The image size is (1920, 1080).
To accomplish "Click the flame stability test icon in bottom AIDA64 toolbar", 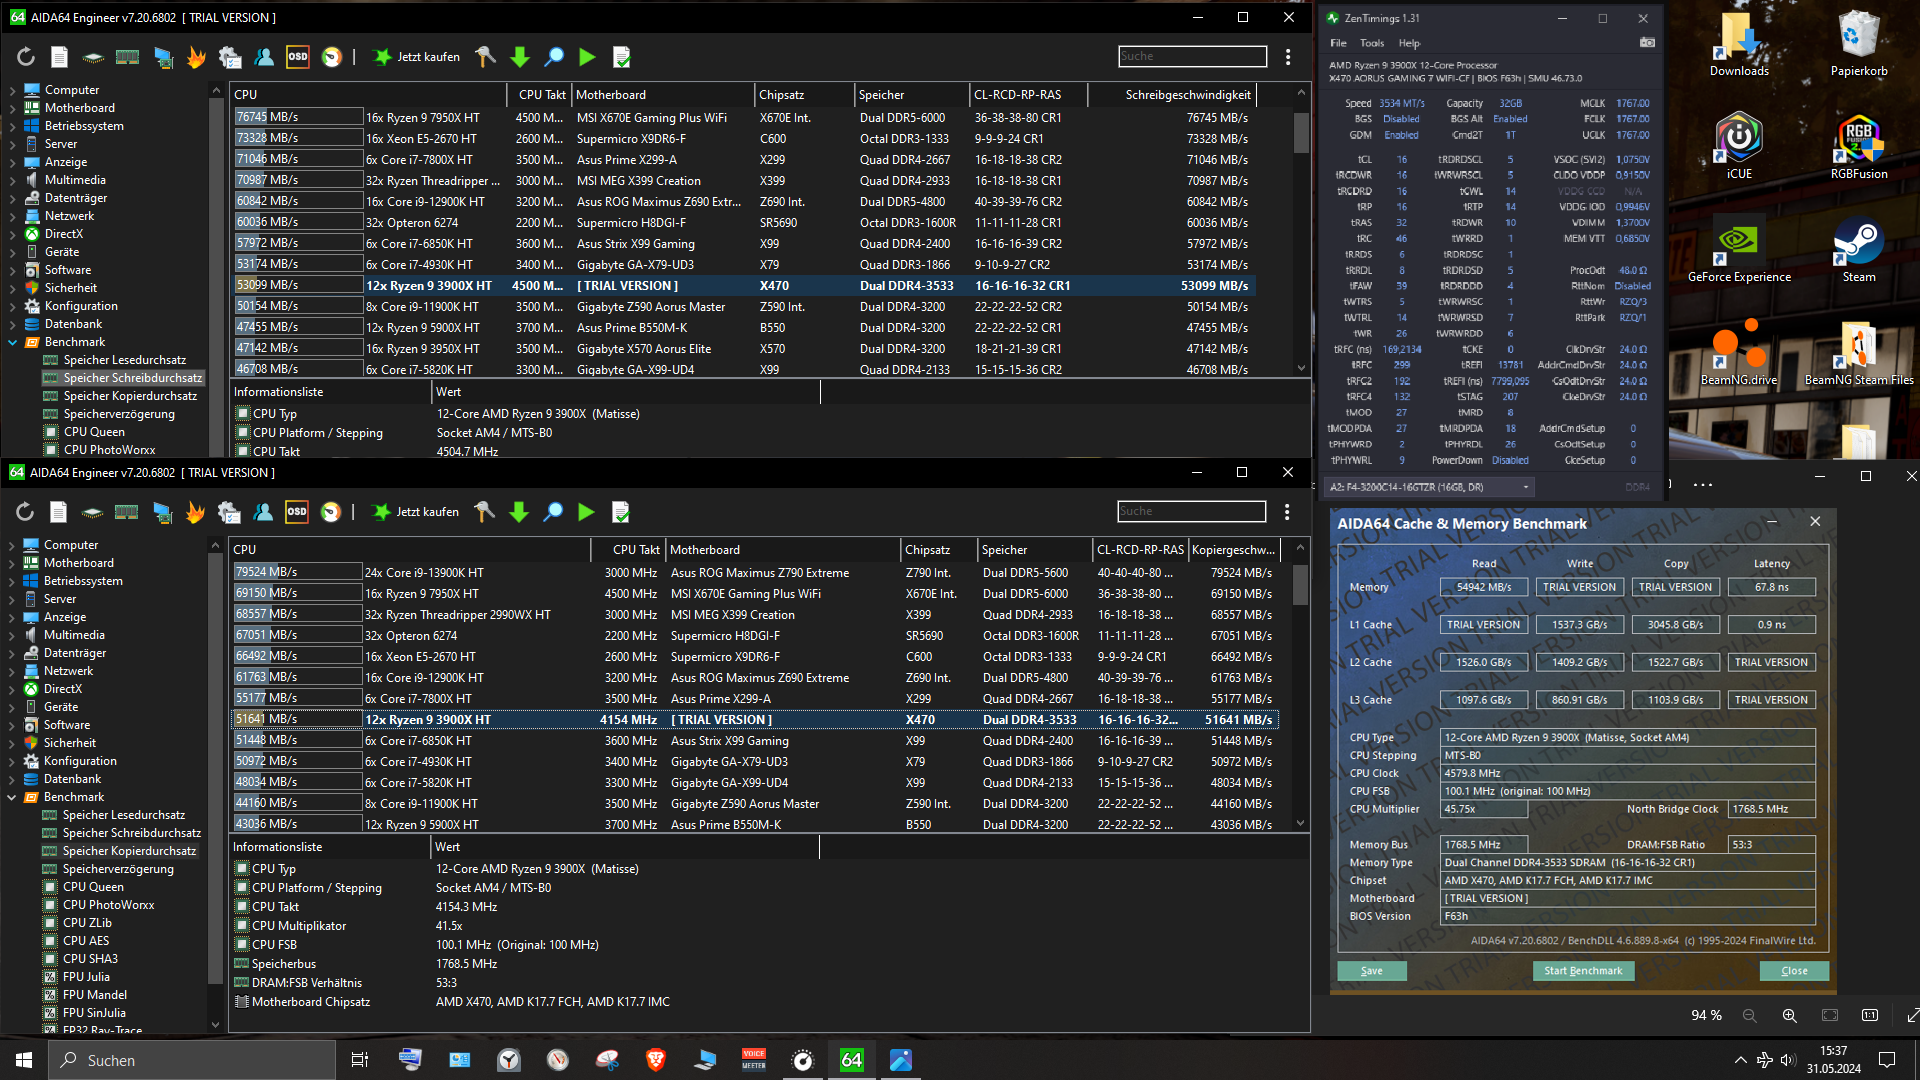I will pyautogui.click(x=195, y=512).
